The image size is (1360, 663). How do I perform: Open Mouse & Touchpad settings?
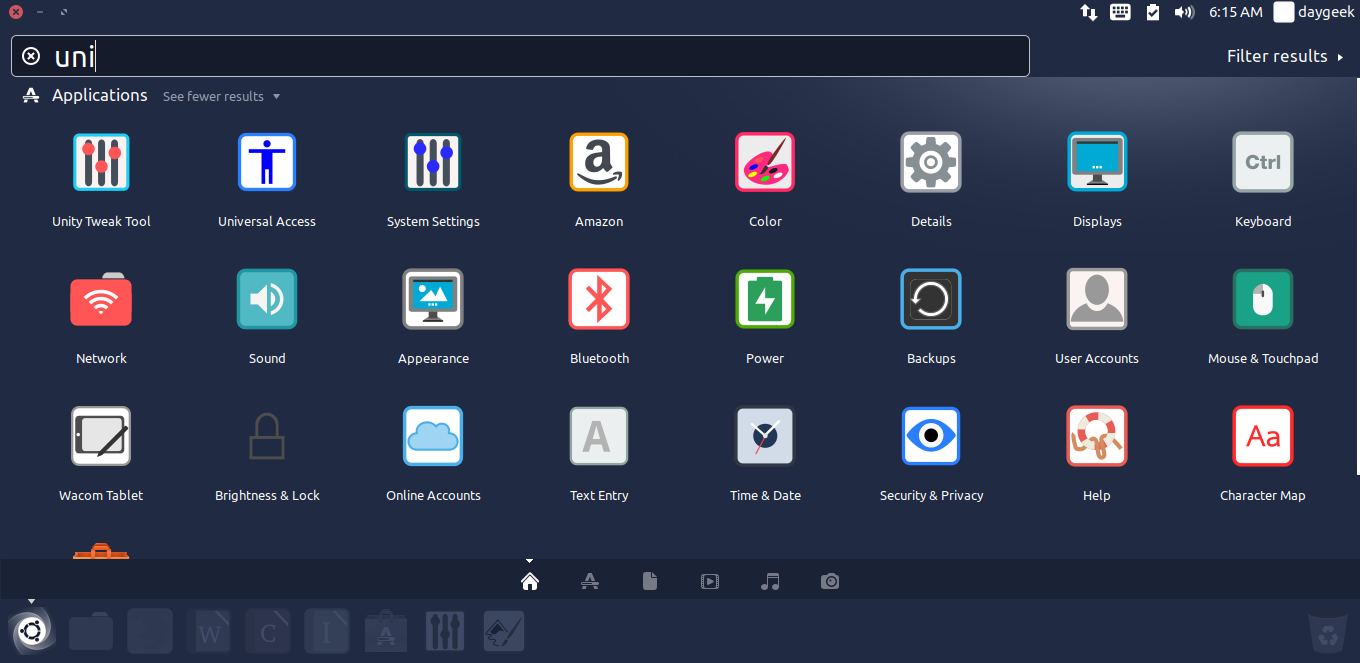1263,299
